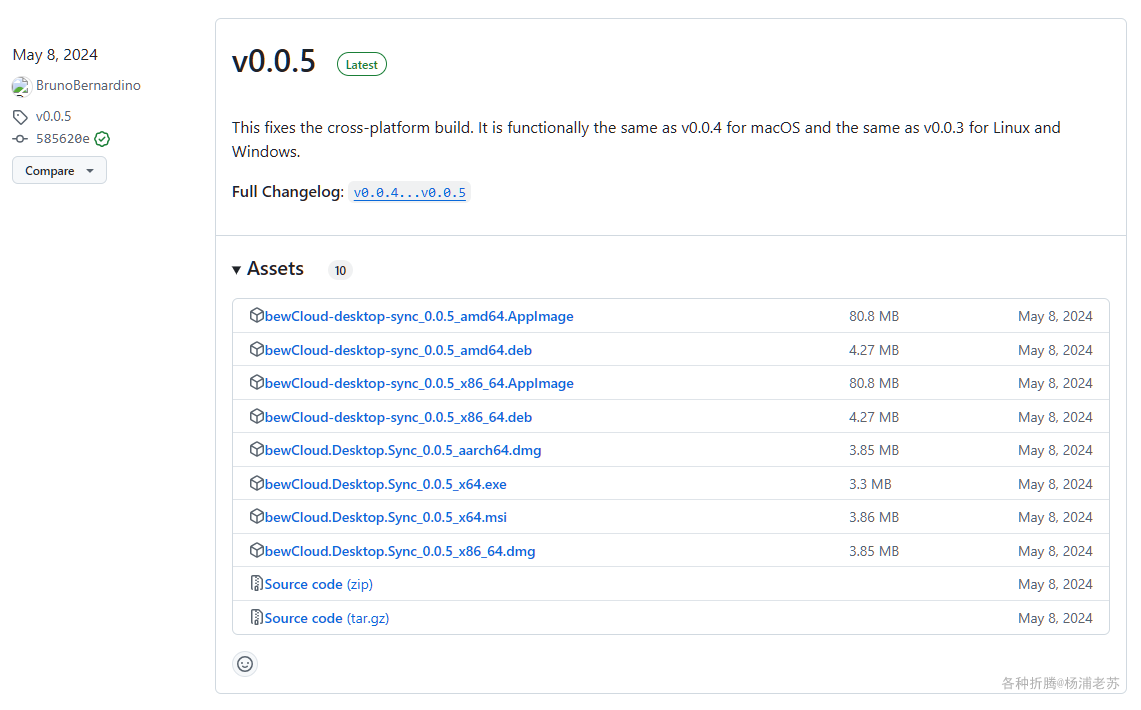Click the package icon beside aarch64.dmg
This screenshot has height=710, width=1141.
(x=256, y=449)
